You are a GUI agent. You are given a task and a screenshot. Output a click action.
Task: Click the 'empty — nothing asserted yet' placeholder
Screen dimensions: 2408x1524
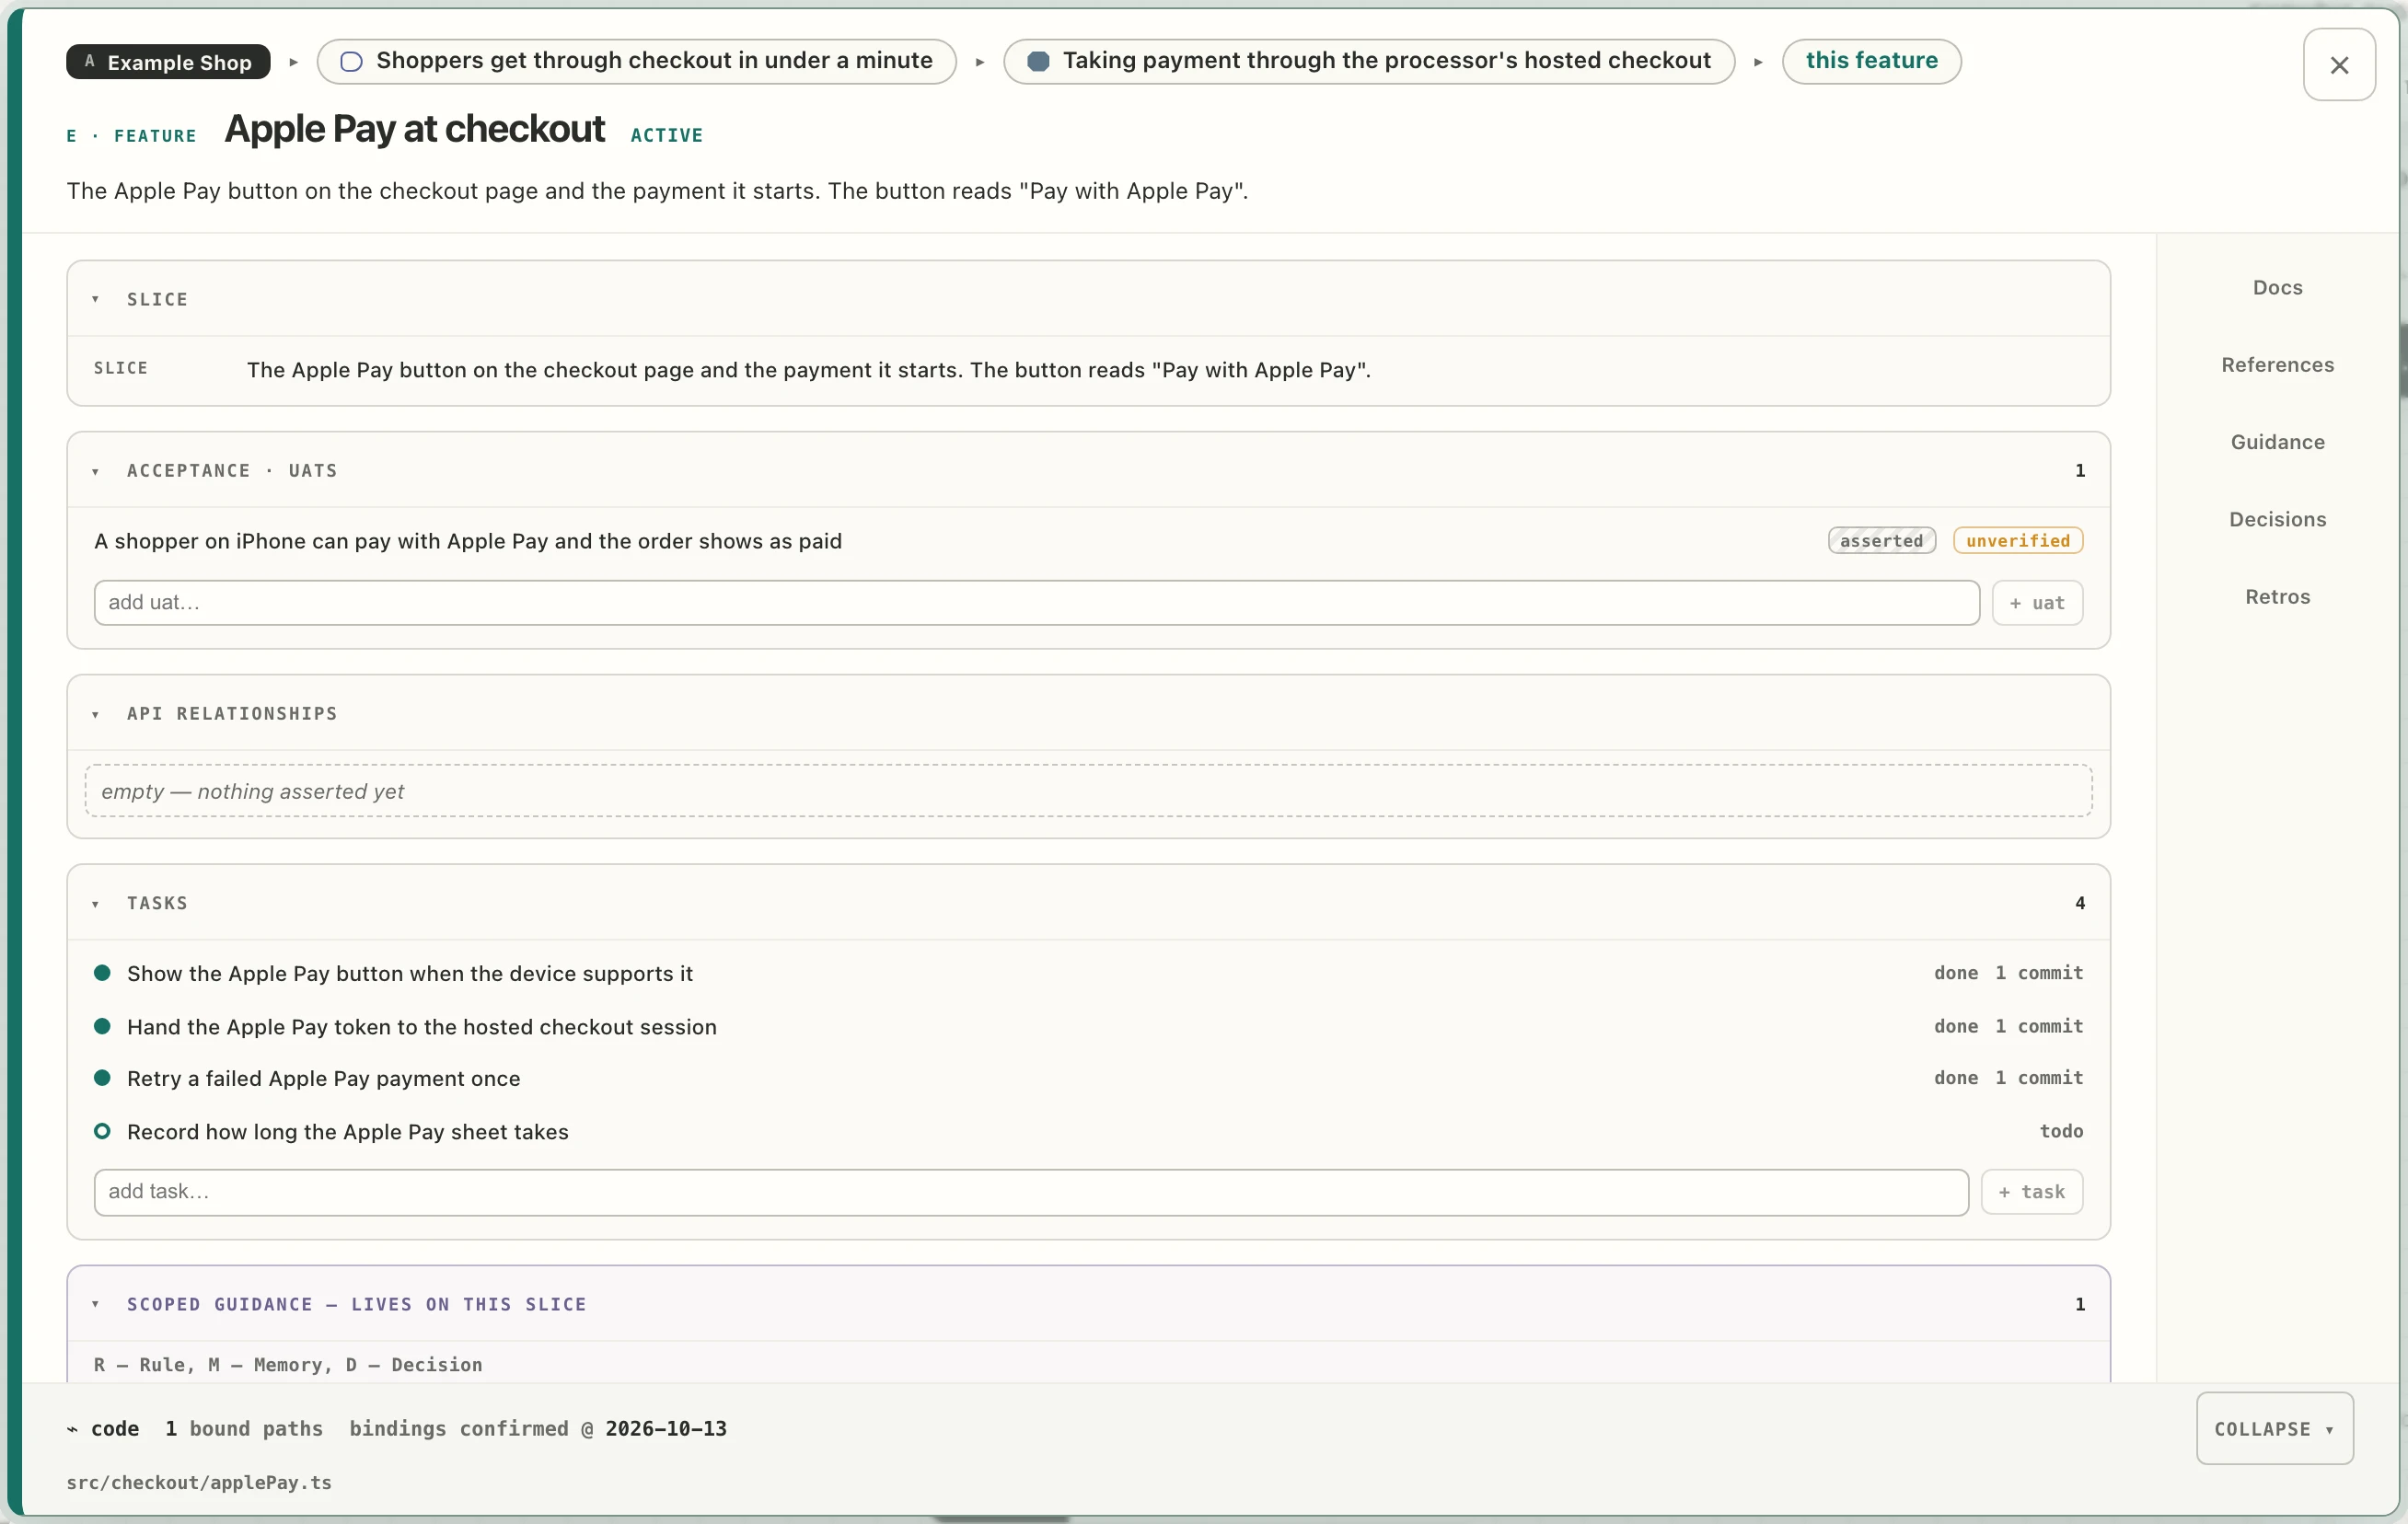pyautogui.click(x=1088, y=791)
